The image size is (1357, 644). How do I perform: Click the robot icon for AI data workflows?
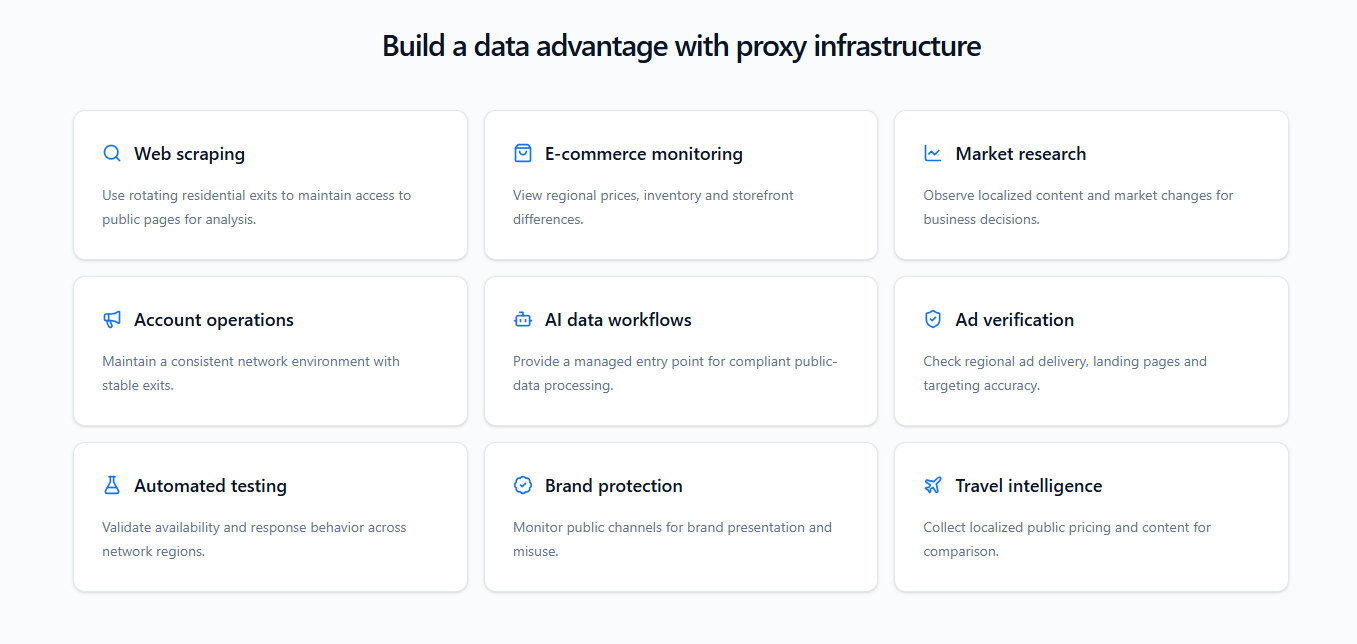[x=523, y=319]
